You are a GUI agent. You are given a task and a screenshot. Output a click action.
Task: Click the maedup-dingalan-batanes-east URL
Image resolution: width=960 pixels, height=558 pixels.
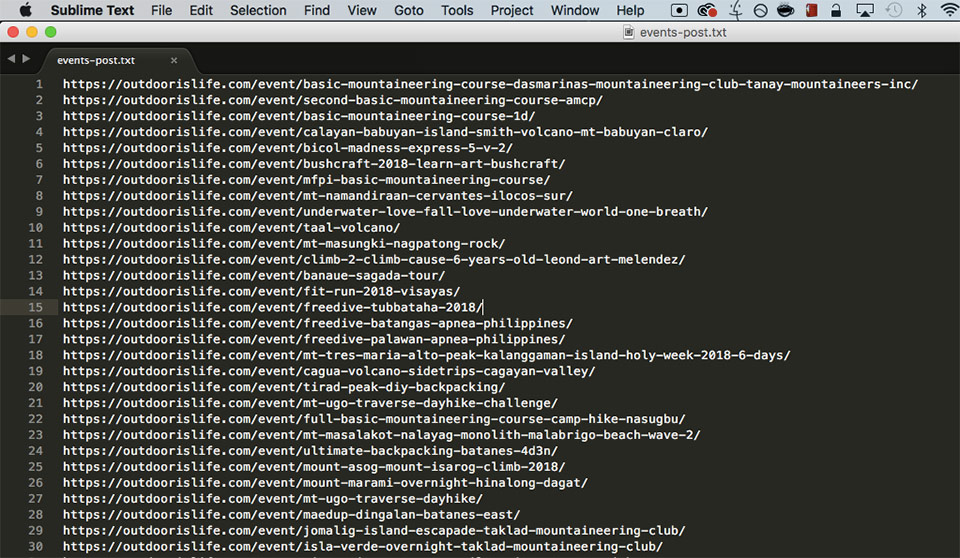coord(291,515)
